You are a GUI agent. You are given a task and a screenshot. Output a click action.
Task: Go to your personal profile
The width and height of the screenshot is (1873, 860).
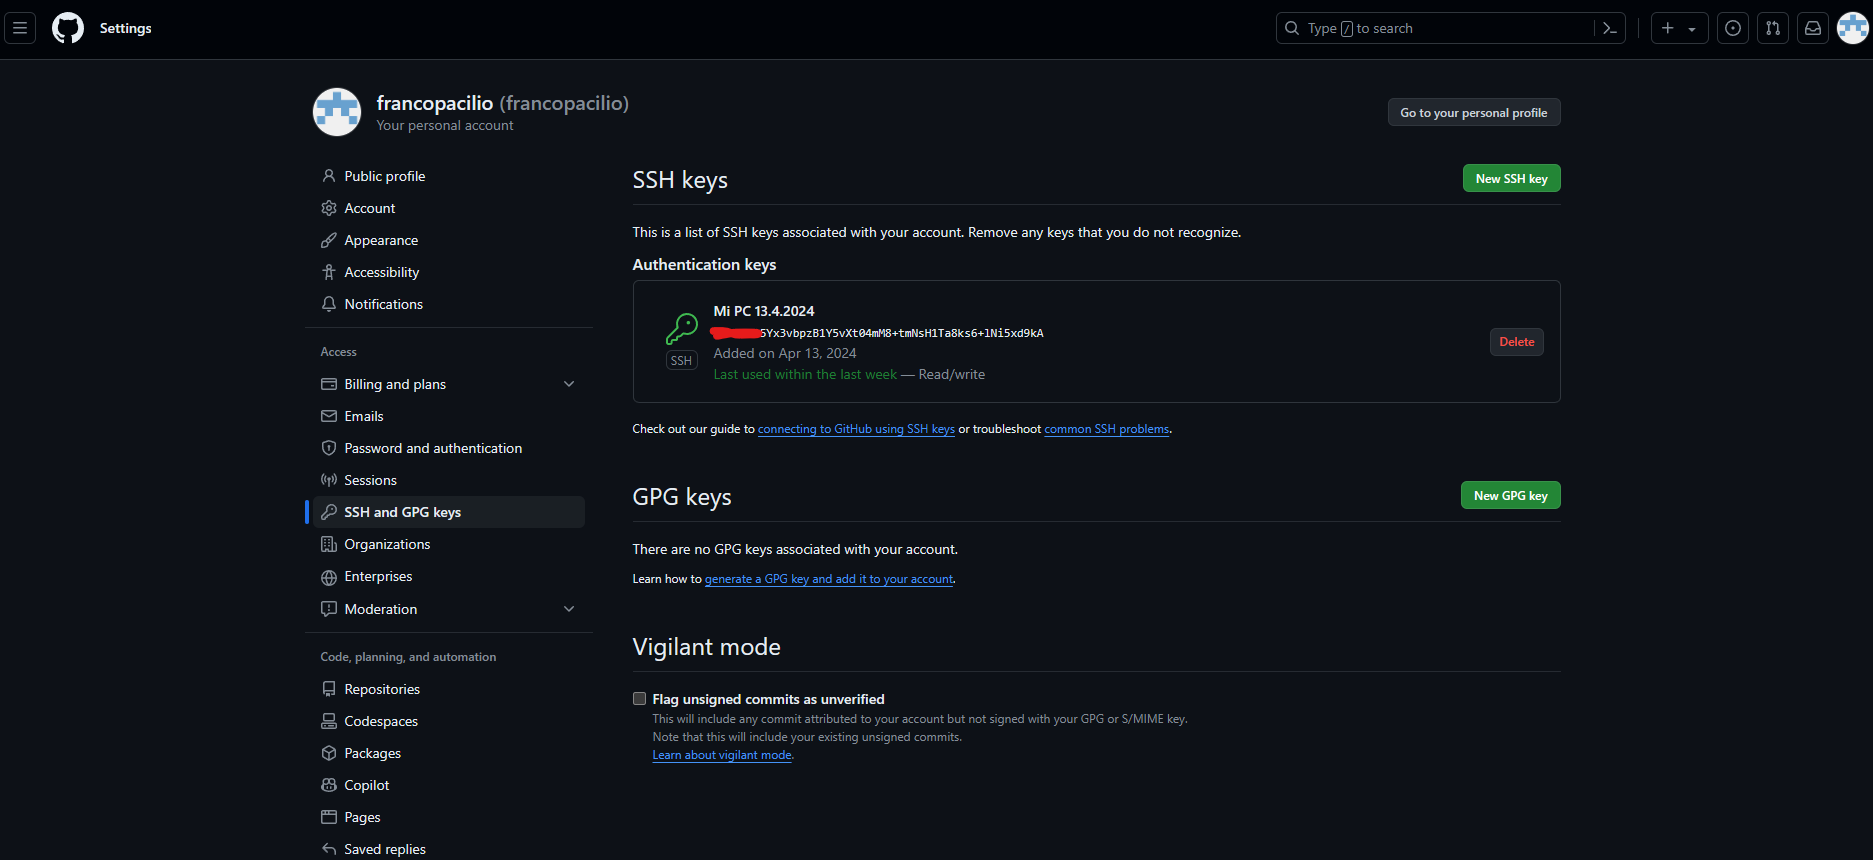(1474, 112)
